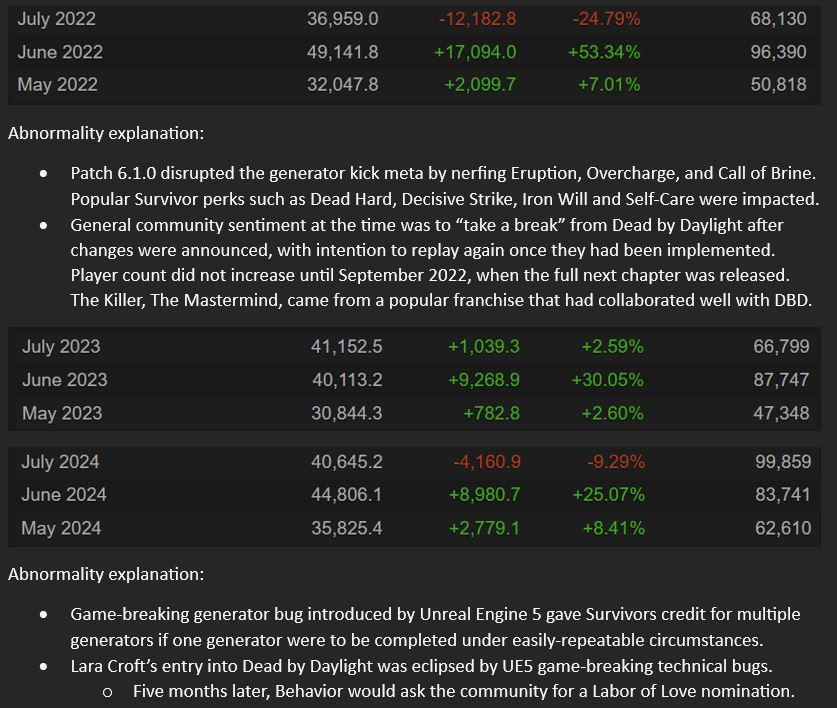
Task: Click the gain figure +2,099.7
Action: [x=480, y=85]
